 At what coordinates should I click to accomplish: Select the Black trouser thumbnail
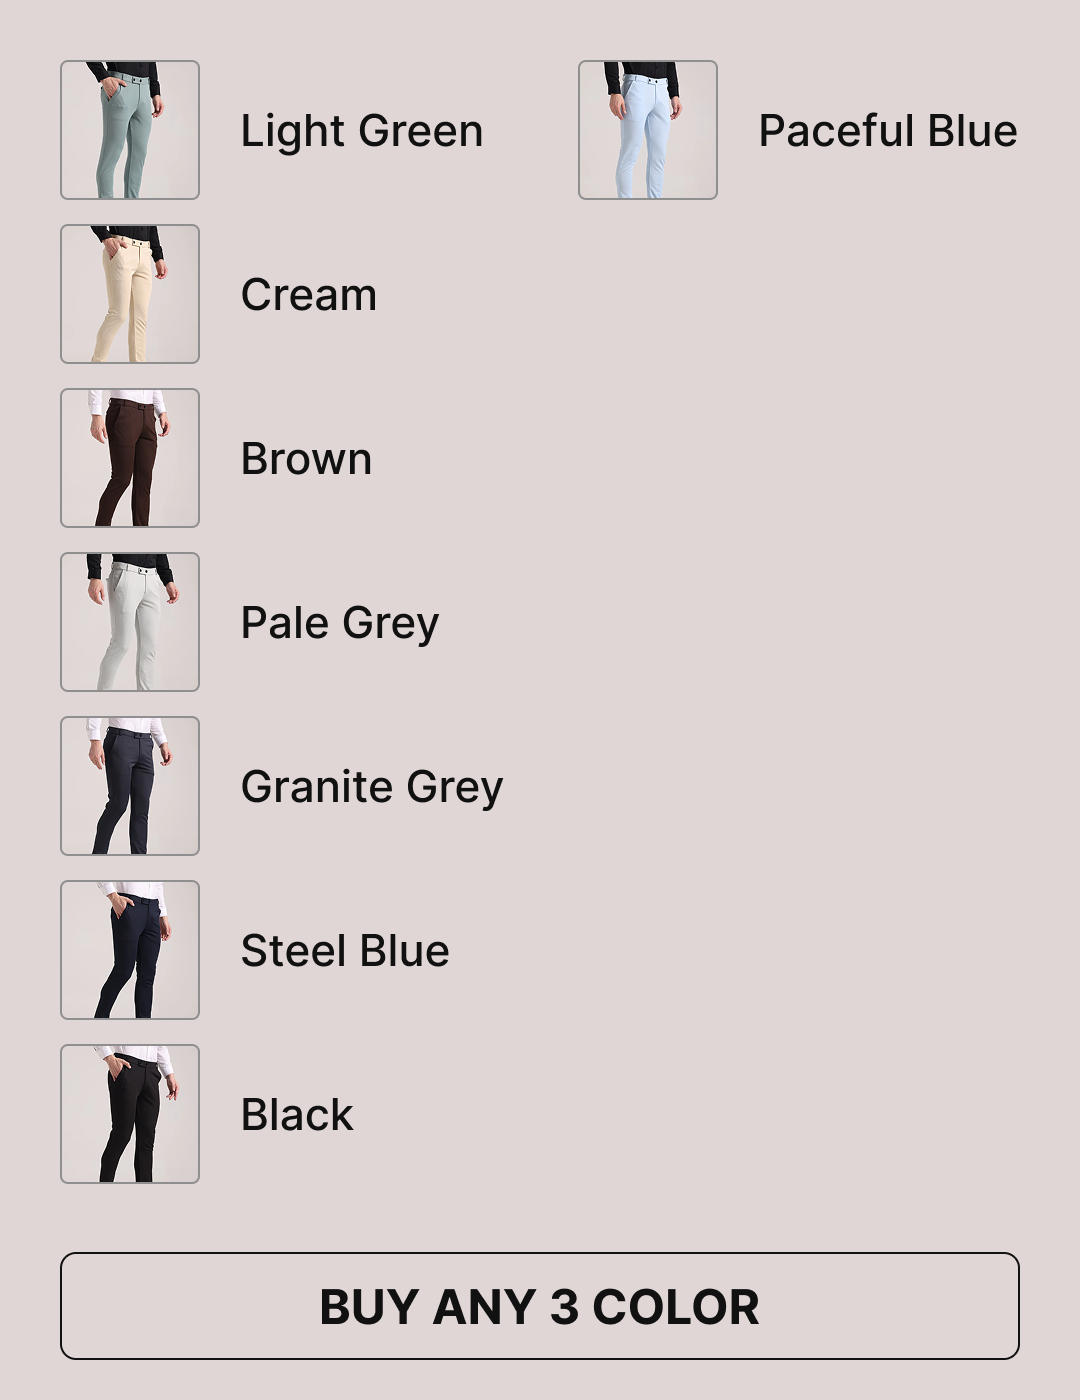click(x=130, y=1114)
